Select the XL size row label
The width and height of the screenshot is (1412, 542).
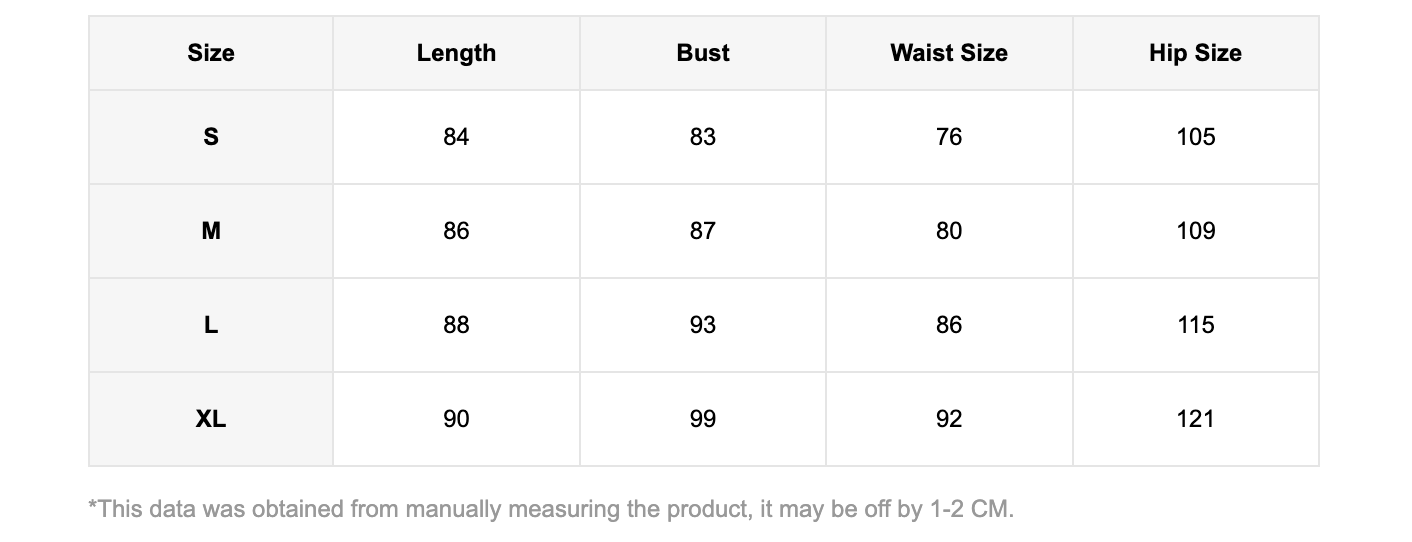click(x=211, y=419)
